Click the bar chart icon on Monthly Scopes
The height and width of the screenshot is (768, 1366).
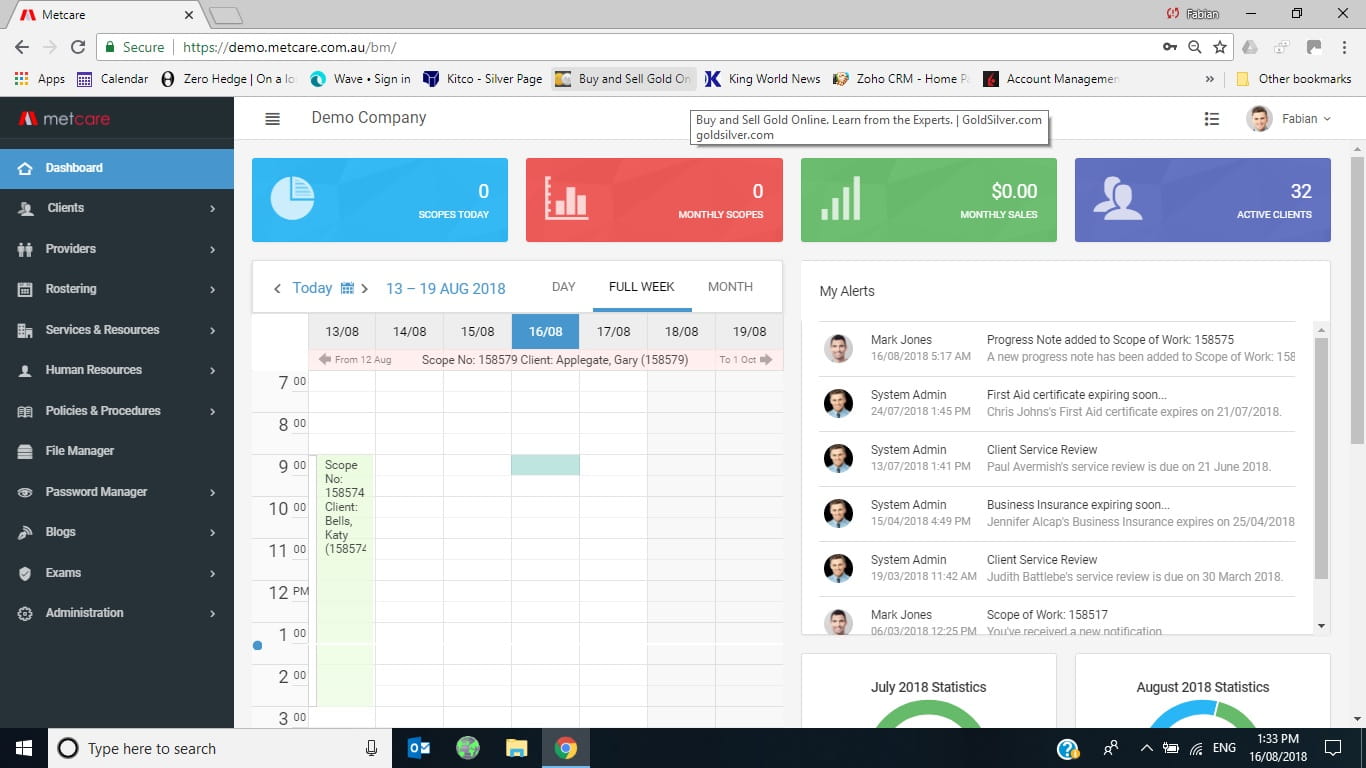coord(566,198)
